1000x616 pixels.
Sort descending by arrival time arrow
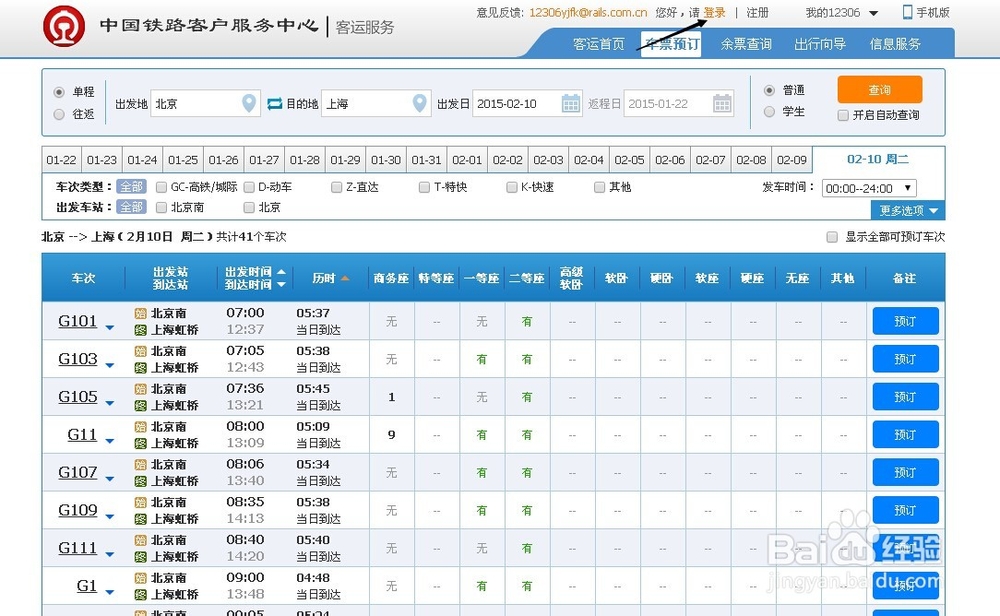coord(281,284)
